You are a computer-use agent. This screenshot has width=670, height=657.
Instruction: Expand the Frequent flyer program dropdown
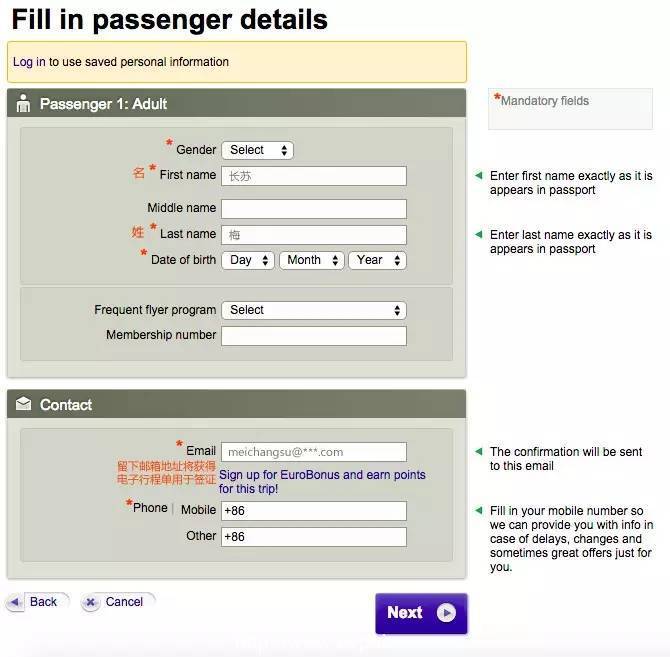[x=314, y=310]
